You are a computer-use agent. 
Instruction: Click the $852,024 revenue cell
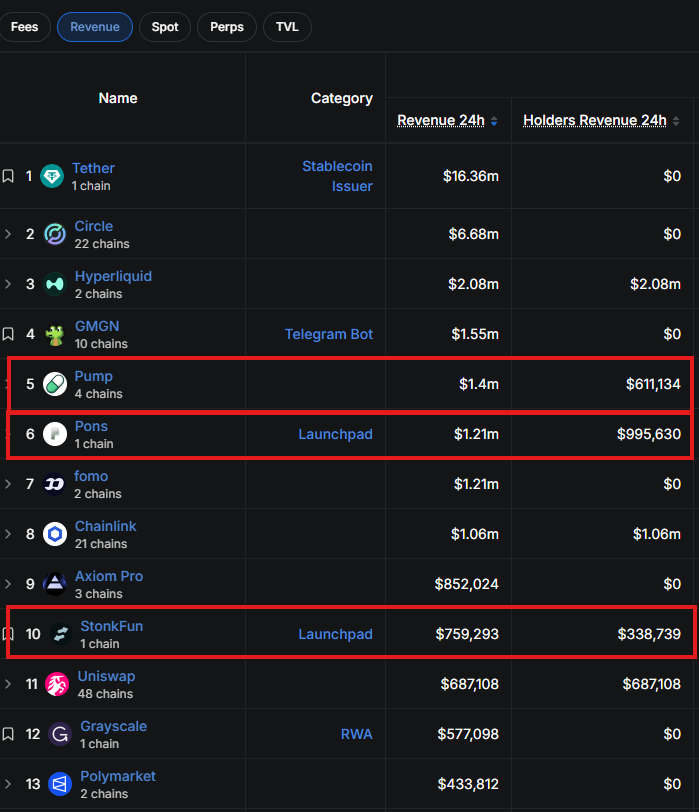click(467, 584)
